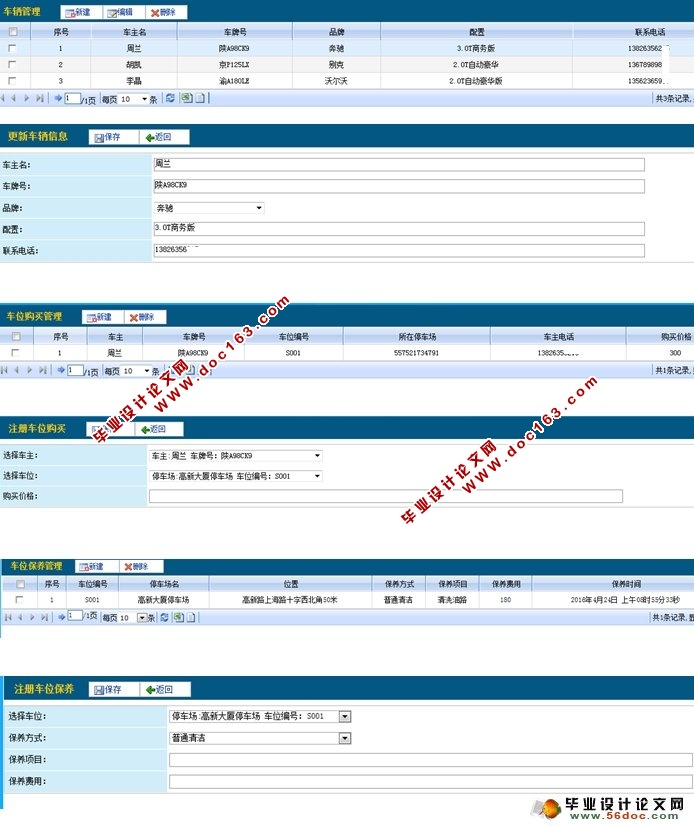Check the row for owner 周兰 in 车辆管理
This screenshot has height=826, width=694.
click(x=12, y=48)
